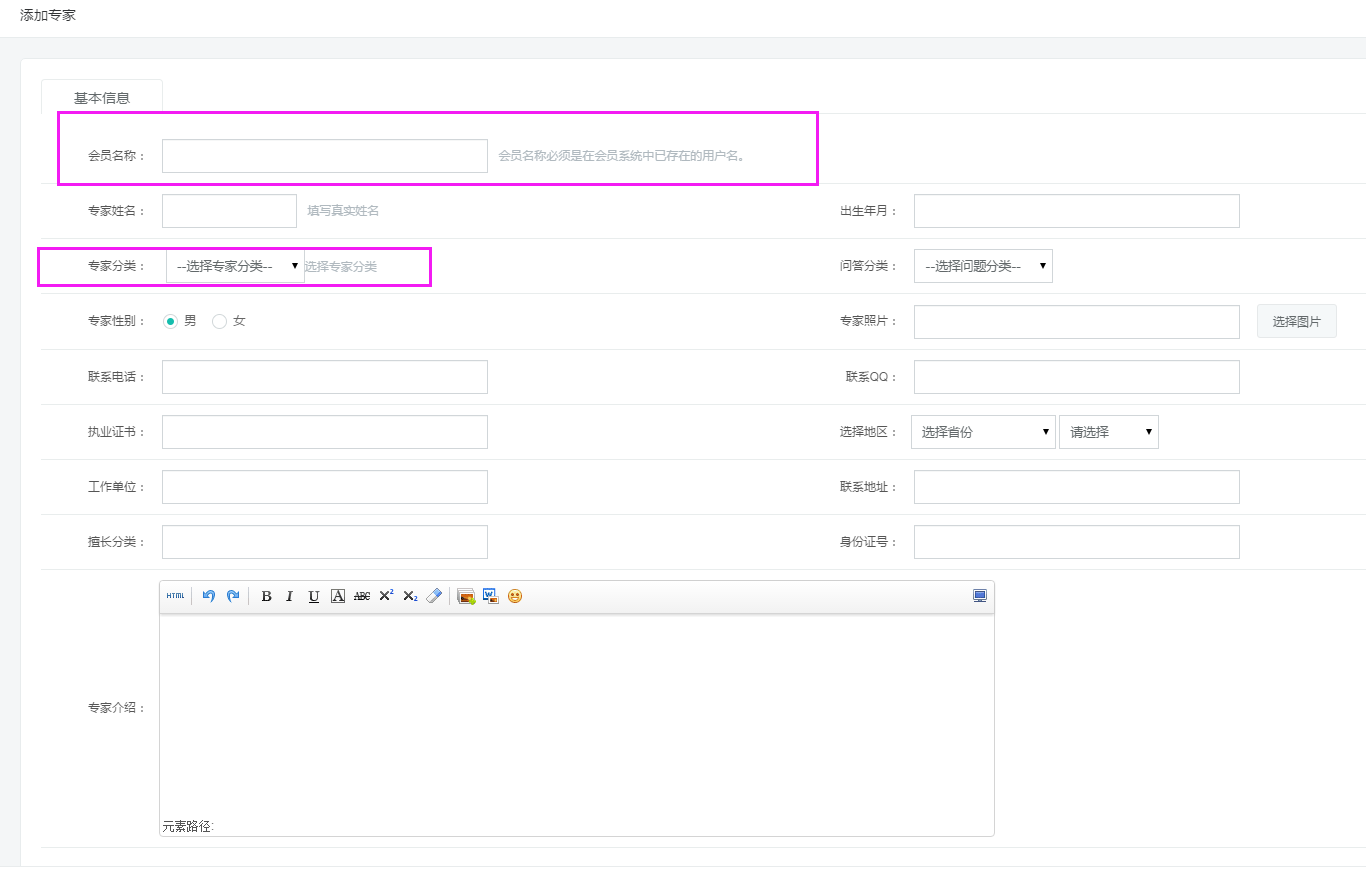Toggle bold formatting in editor
The width and height of the screenshot is (1366, 870).
pos(266,596)
